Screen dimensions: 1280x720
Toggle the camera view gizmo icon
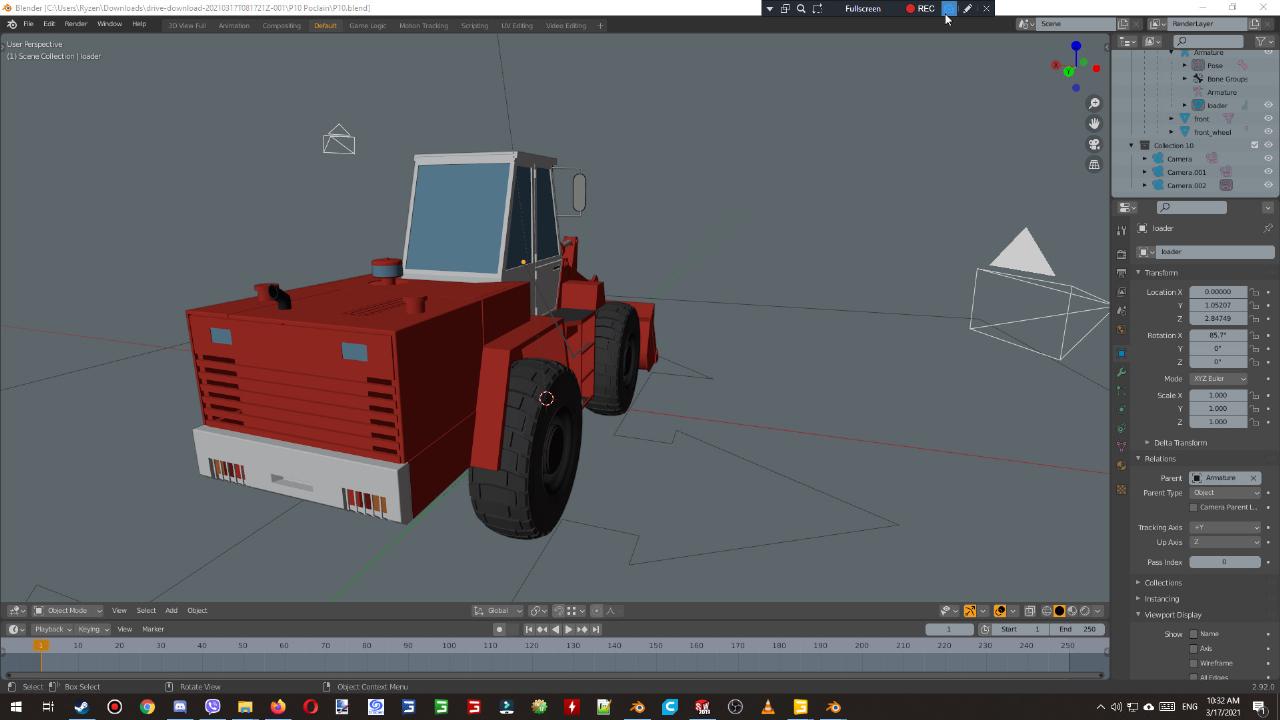pyautogui.click(x=1094, y=144)
